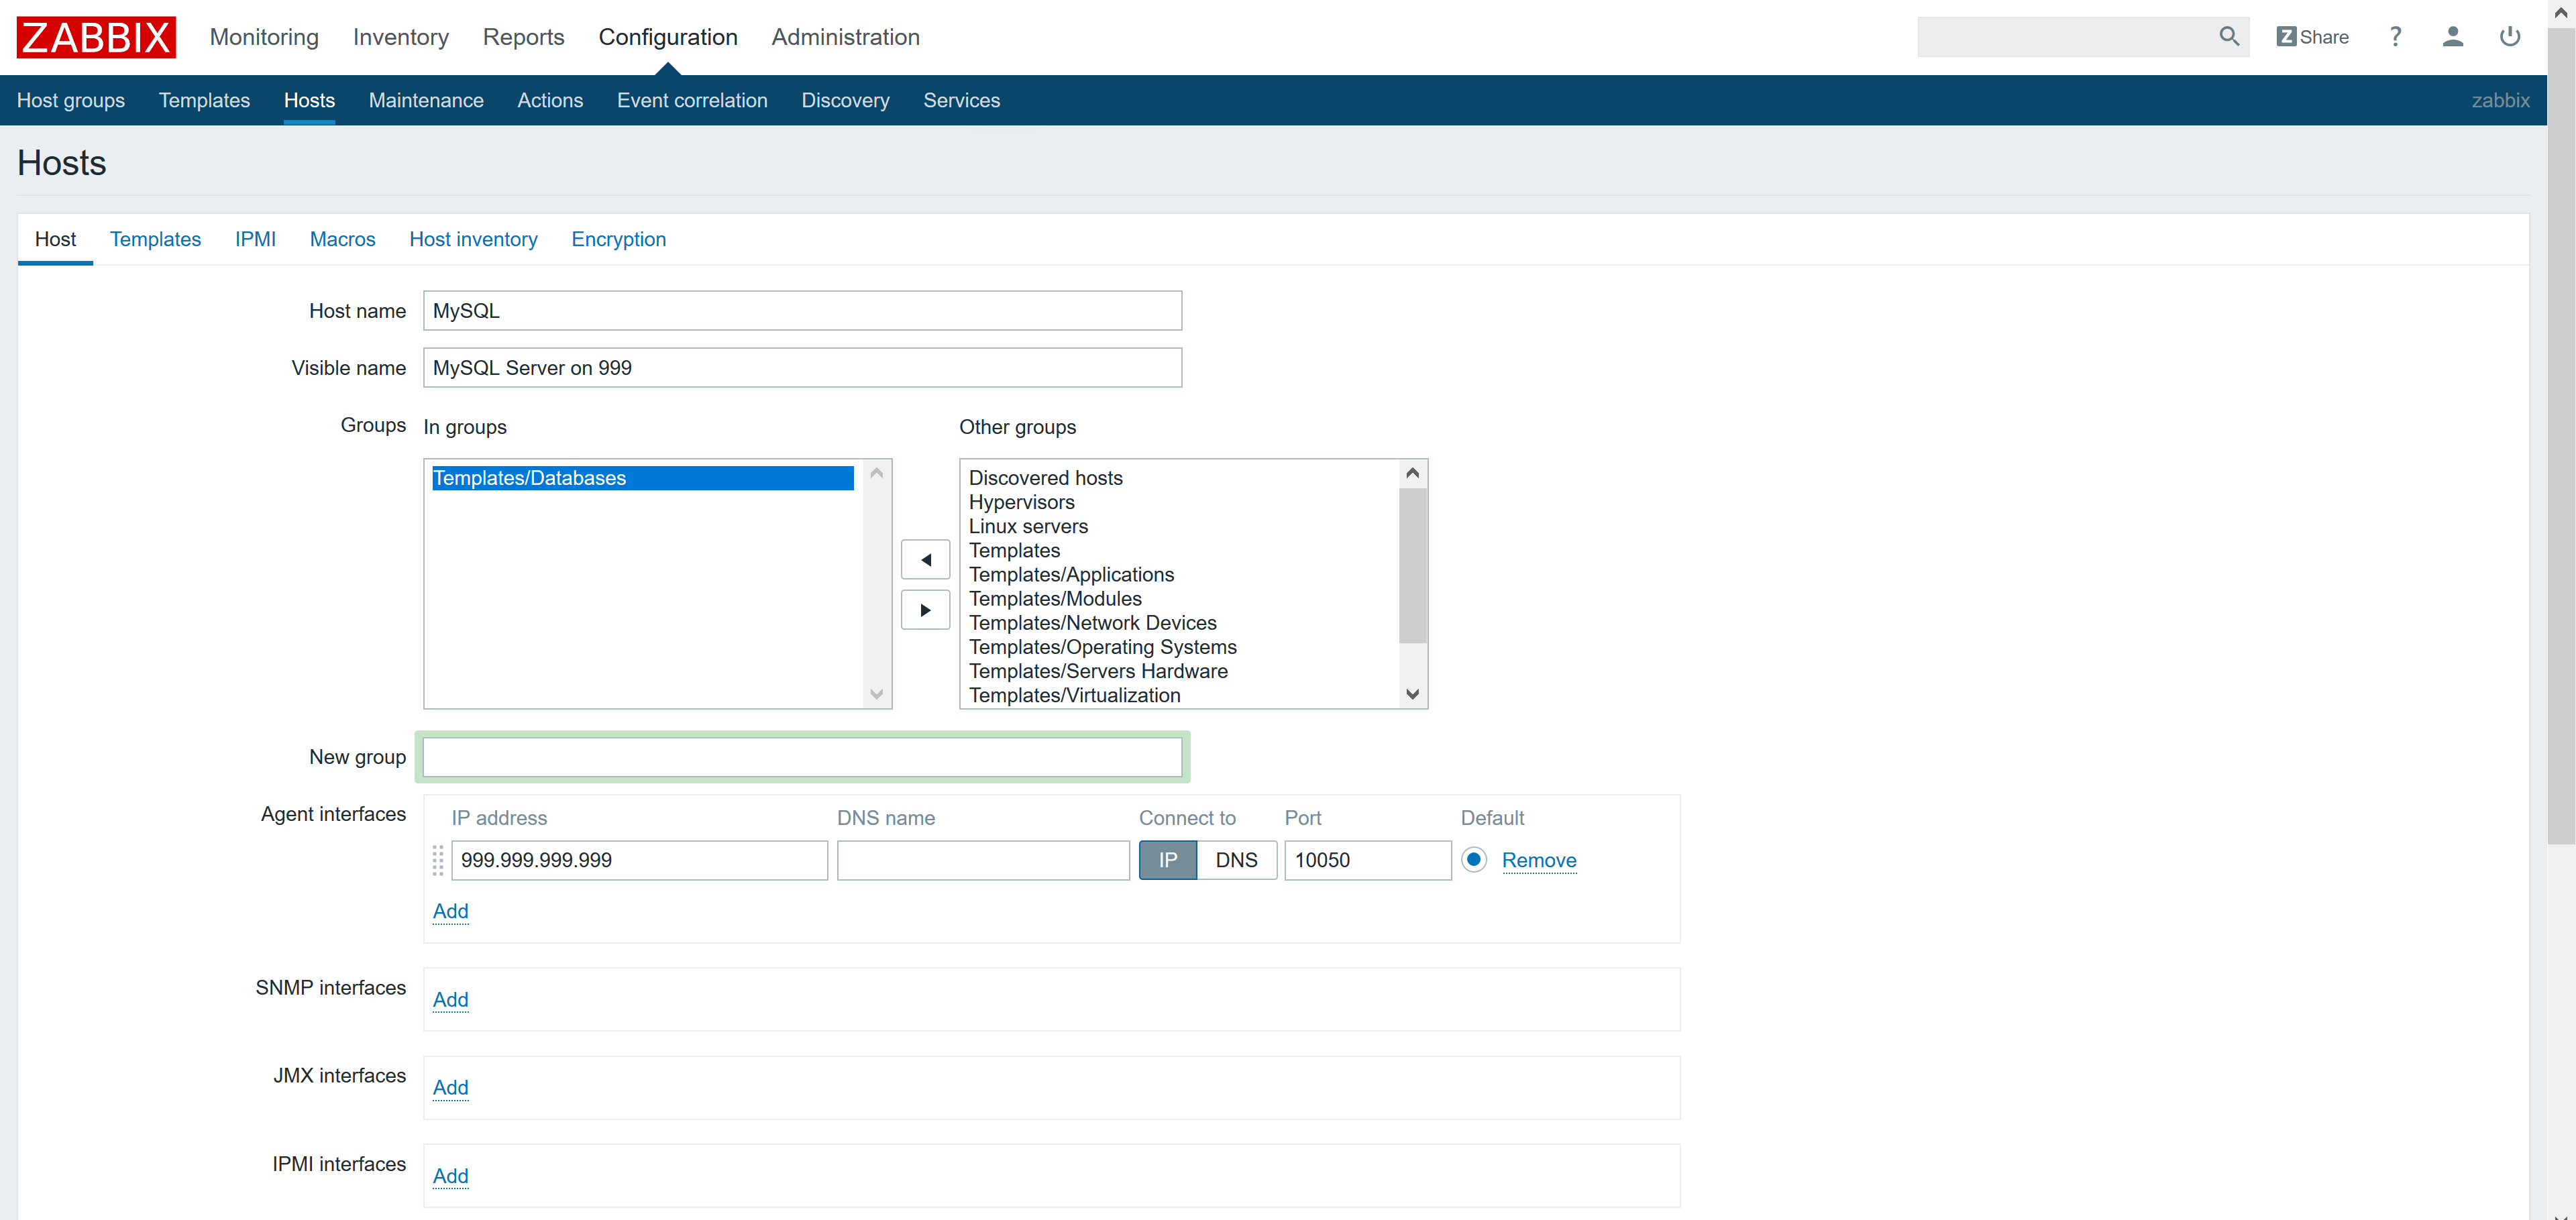The image size is (2576, 1220).
Task: Switch to the Macros tab
Action: (342, 239)
